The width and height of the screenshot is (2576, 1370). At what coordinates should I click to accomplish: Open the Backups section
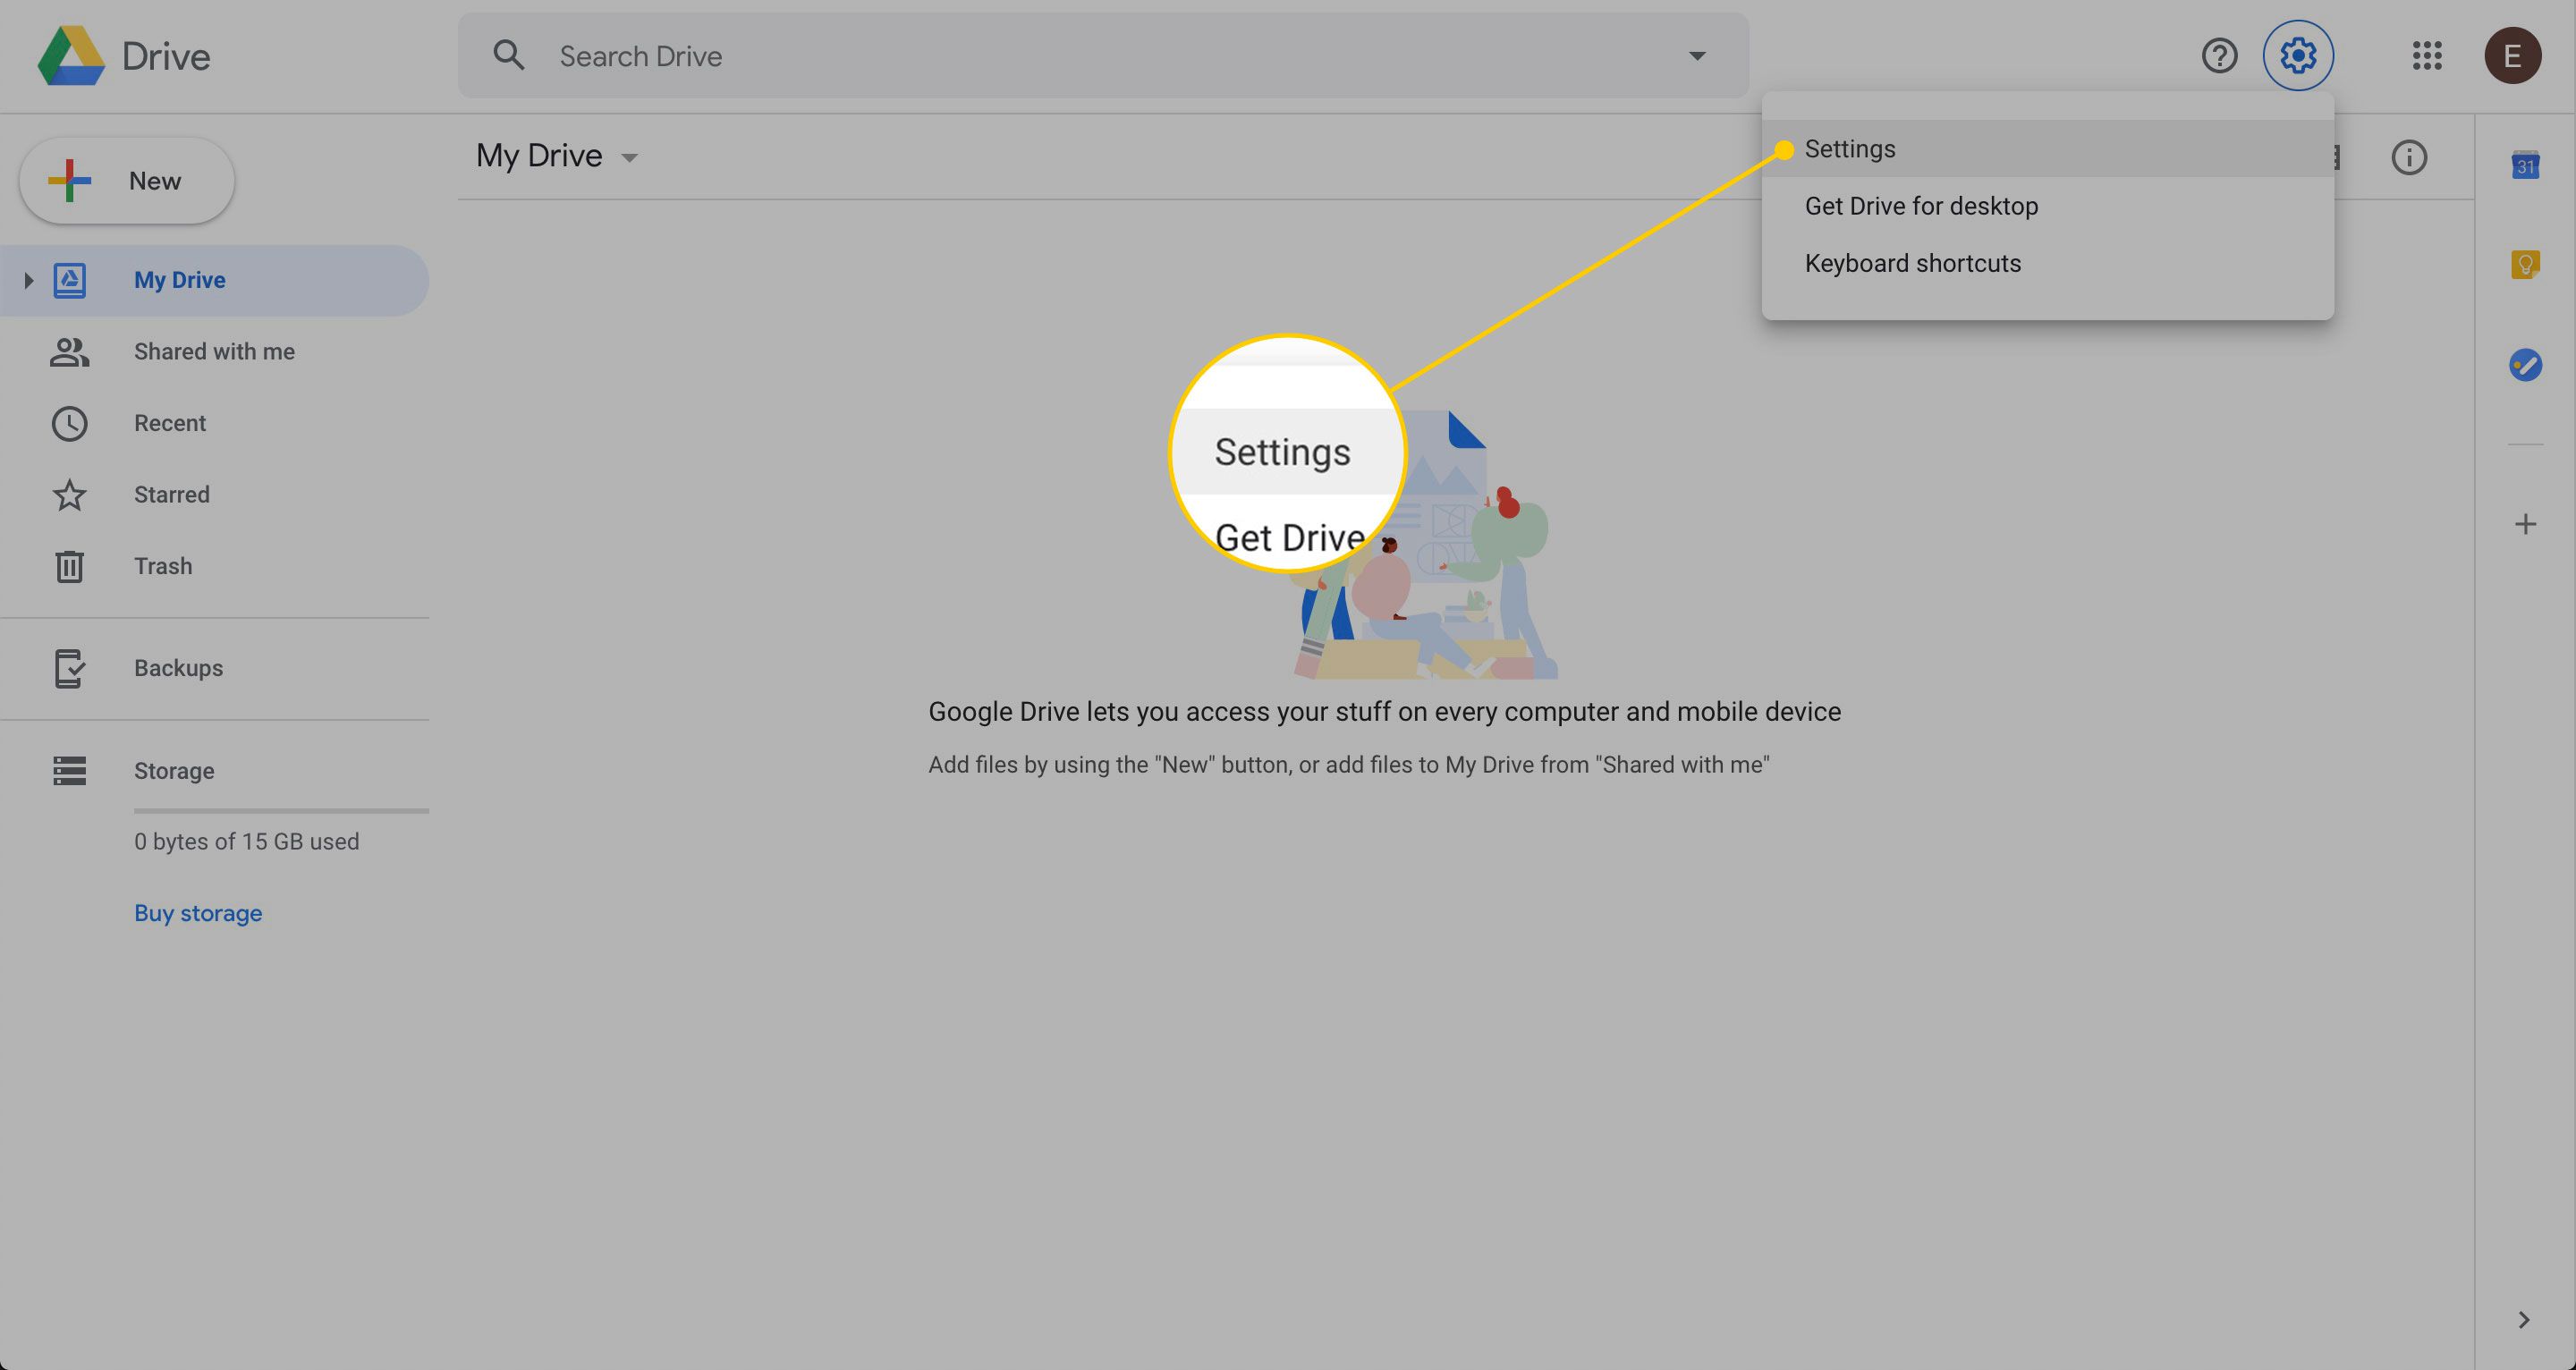pyautogui.click(x=214, y=669)
